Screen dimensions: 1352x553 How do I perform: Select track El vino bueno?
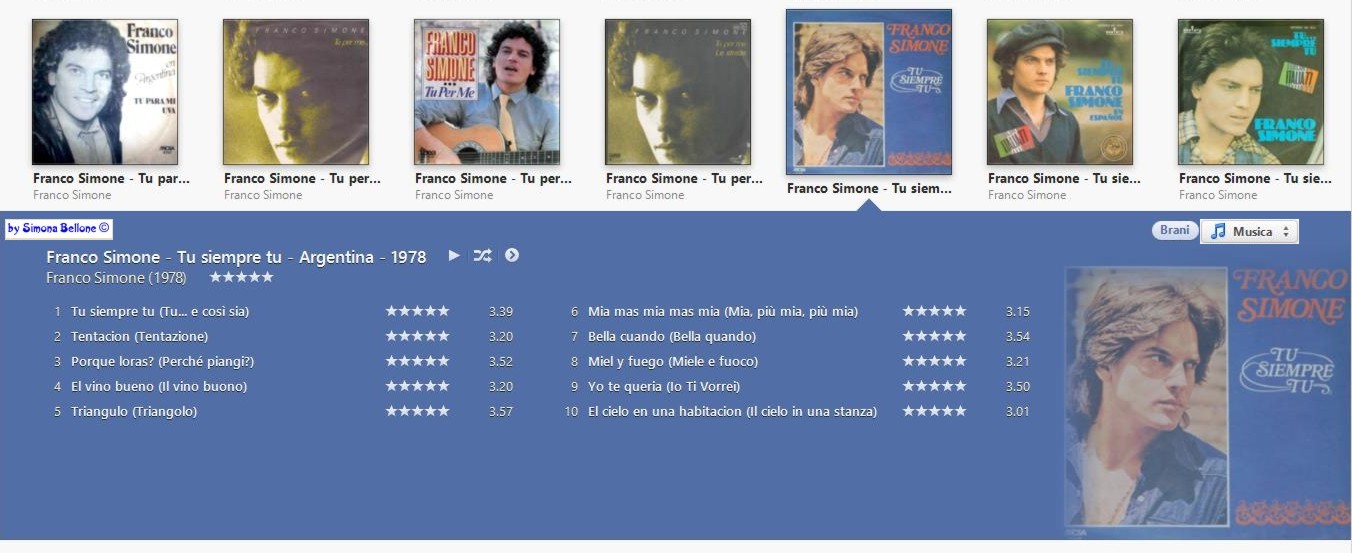click(159, 386)
